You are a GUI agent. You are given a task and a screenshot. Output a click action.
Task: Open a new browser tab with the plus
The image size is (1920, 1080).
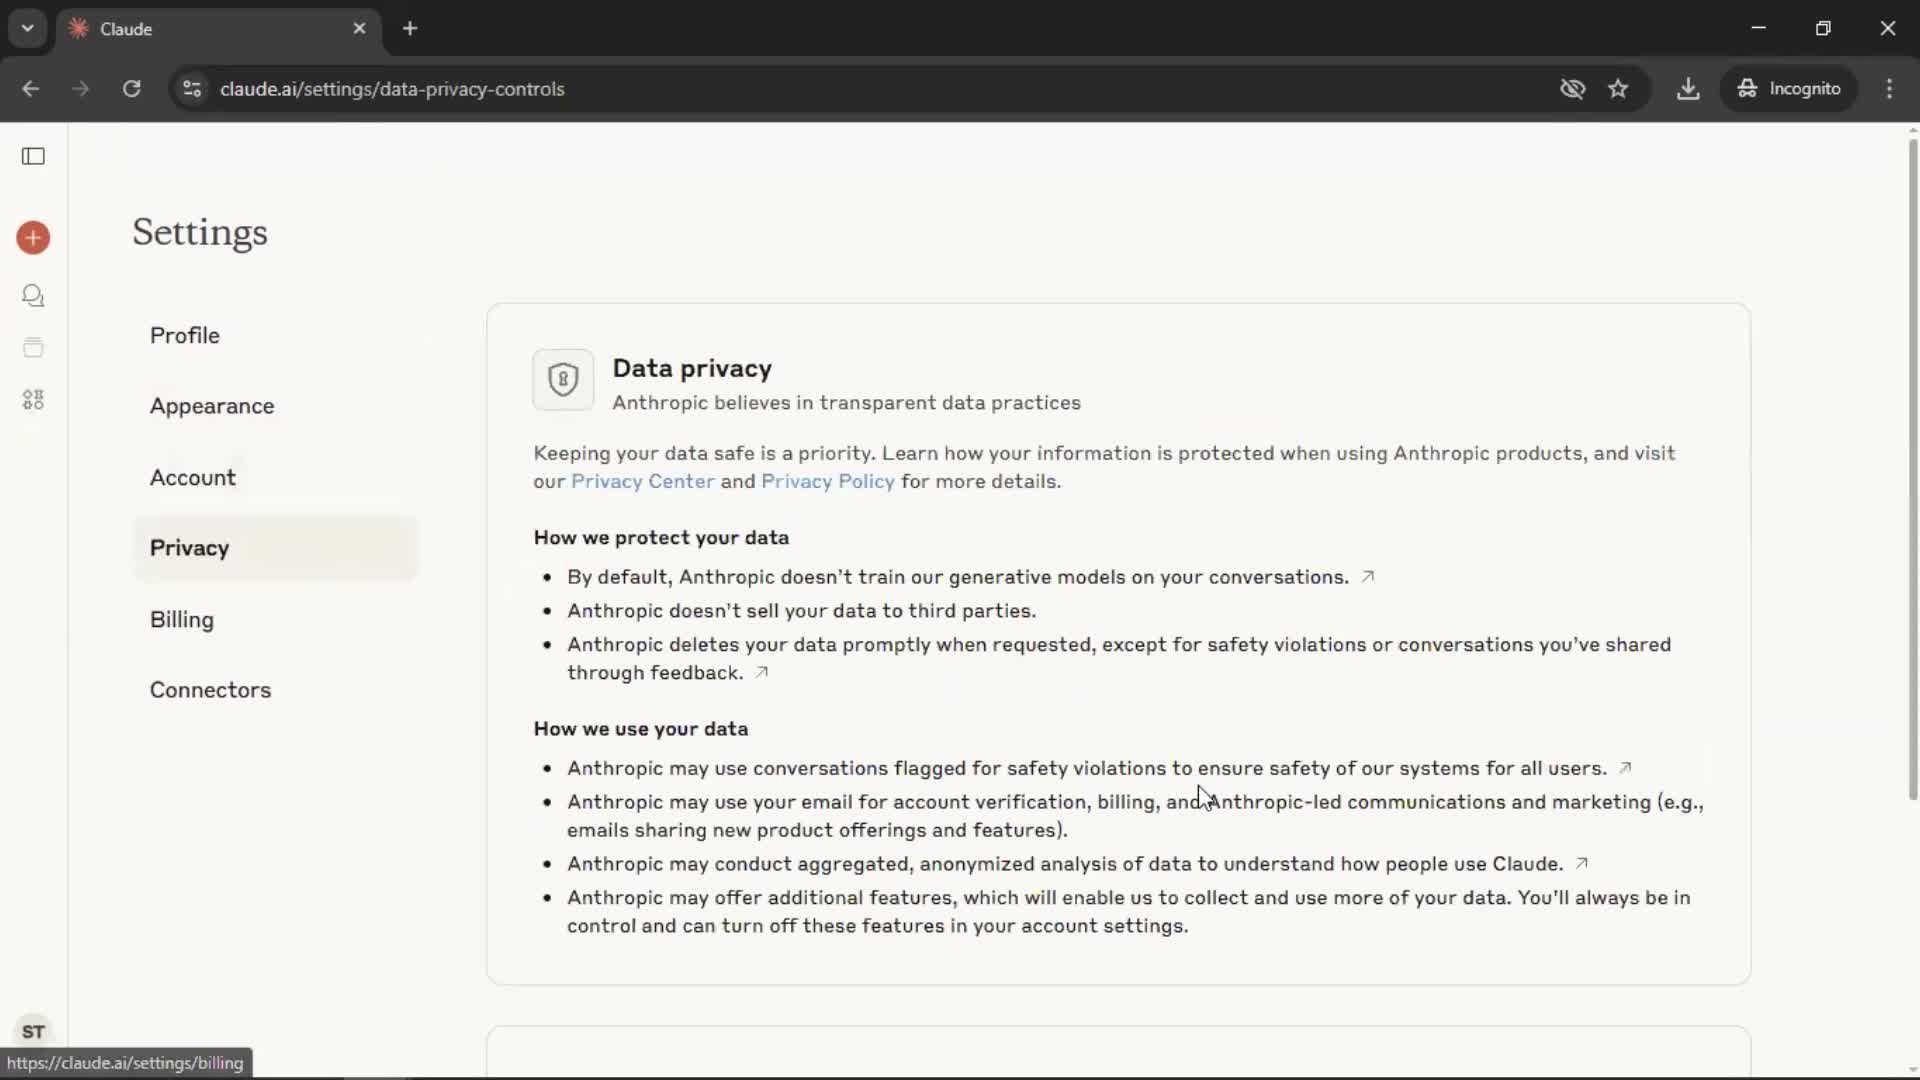pyautogui.click(x=410, y=29)
